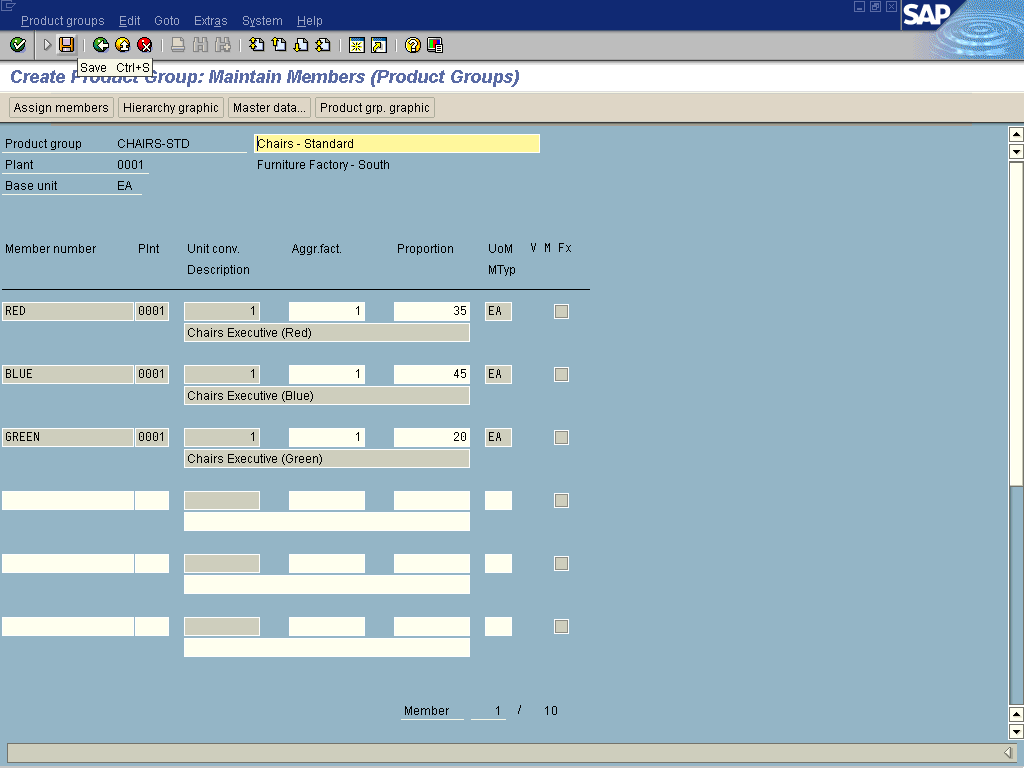Click the Master data... button

pos(269,108)
